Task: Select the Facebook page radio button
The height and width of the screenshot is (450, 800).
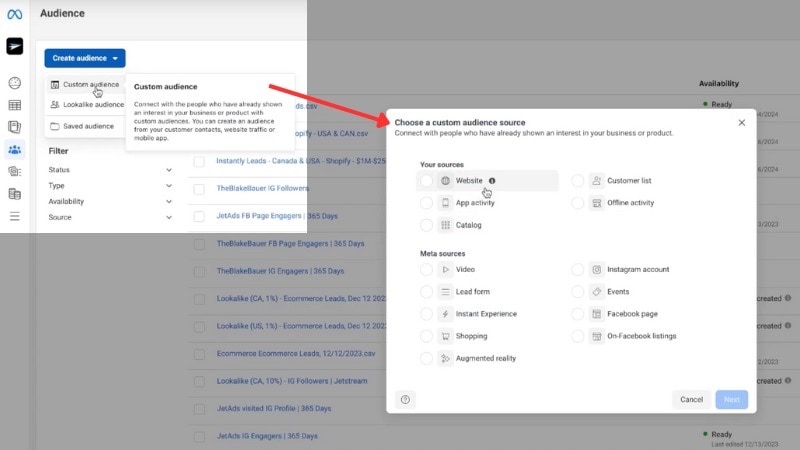Action: [578, 314]
